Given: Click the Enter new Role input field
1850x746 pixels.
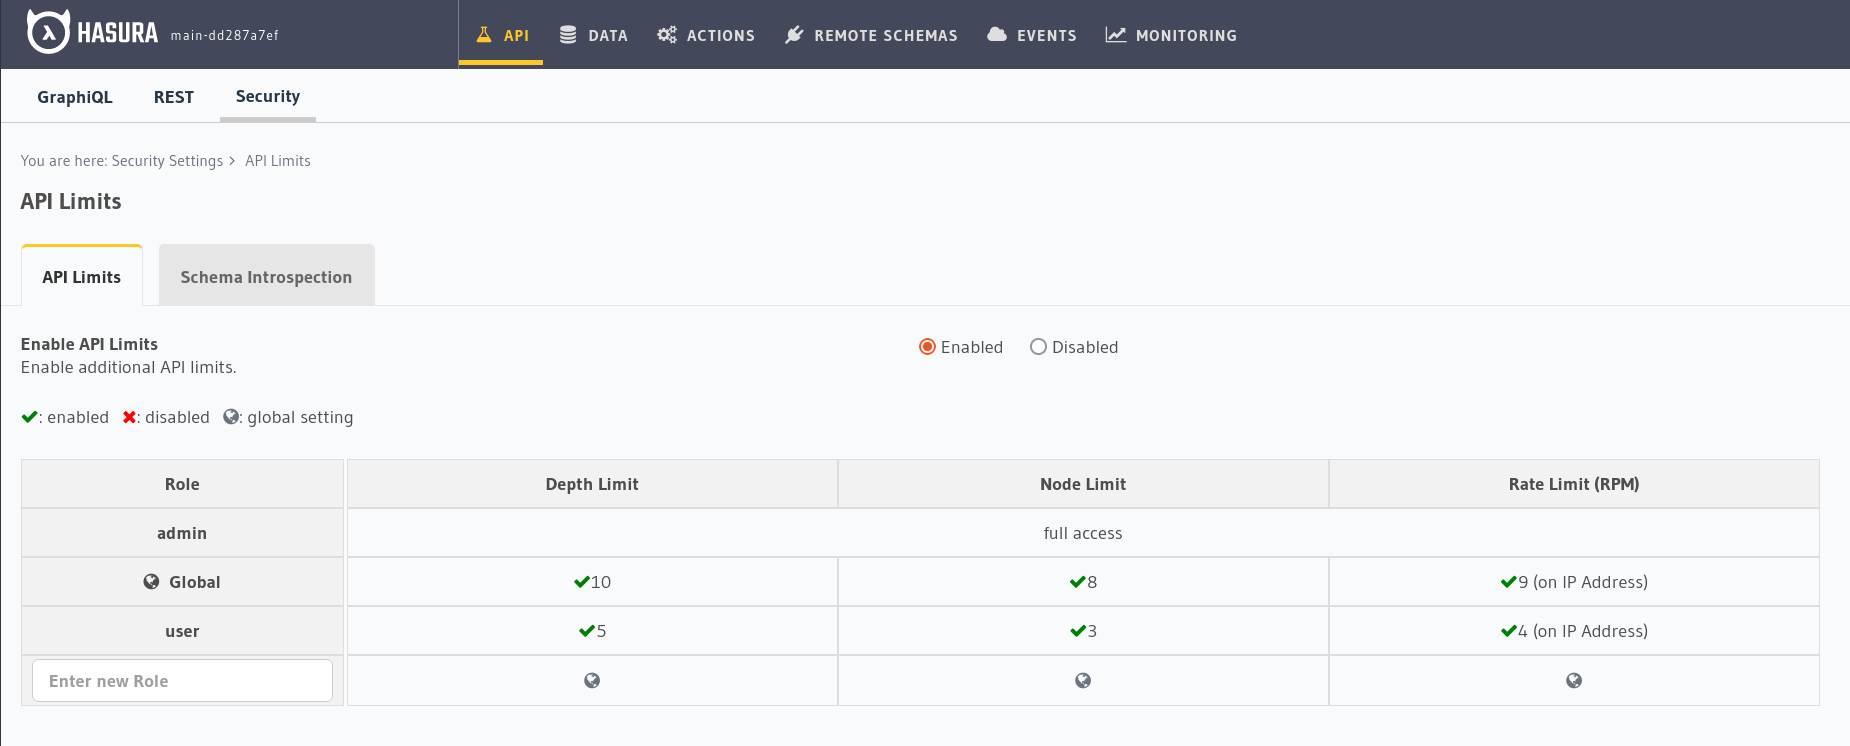Looking at the screenshot, I should (182, 681).
